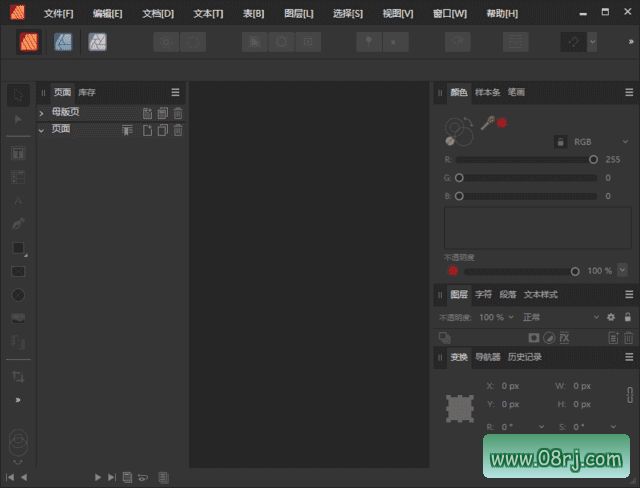Screen dimensions: 640x488
Task: Delete the layer with trash icon
Action: point(629,337)
